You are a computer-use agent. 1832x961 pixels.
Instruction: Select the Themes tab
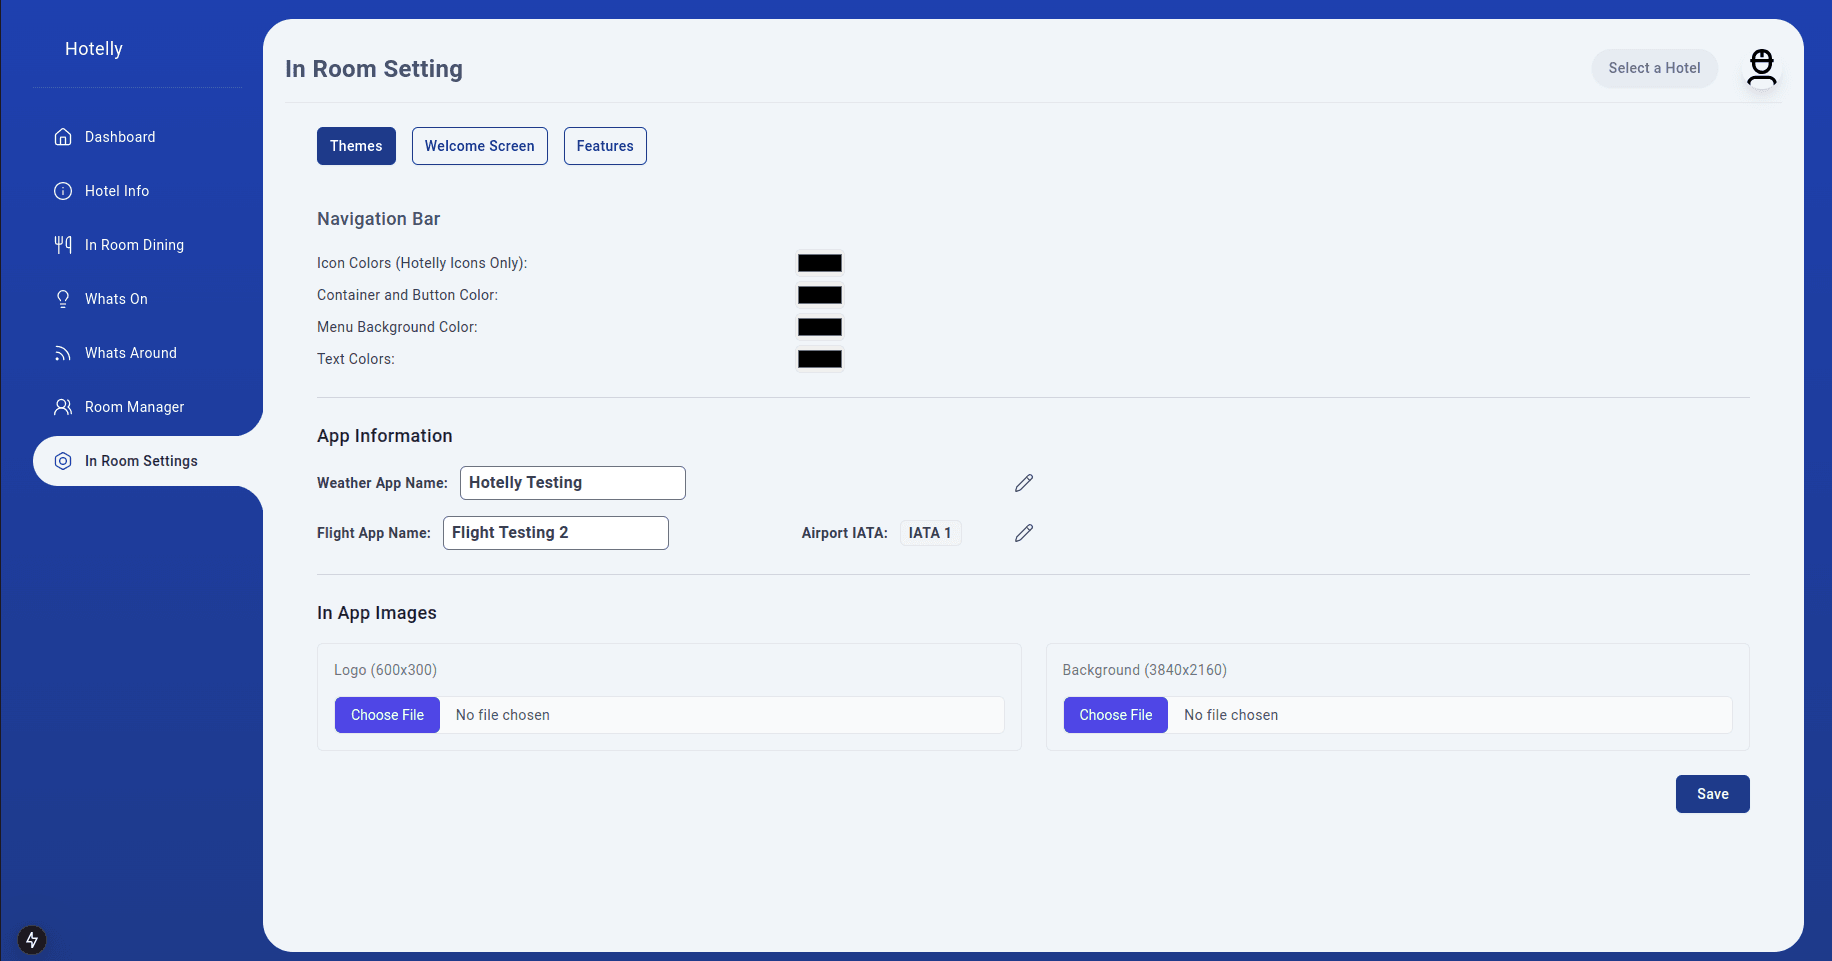pyautogui.click(x=356, y=146)
